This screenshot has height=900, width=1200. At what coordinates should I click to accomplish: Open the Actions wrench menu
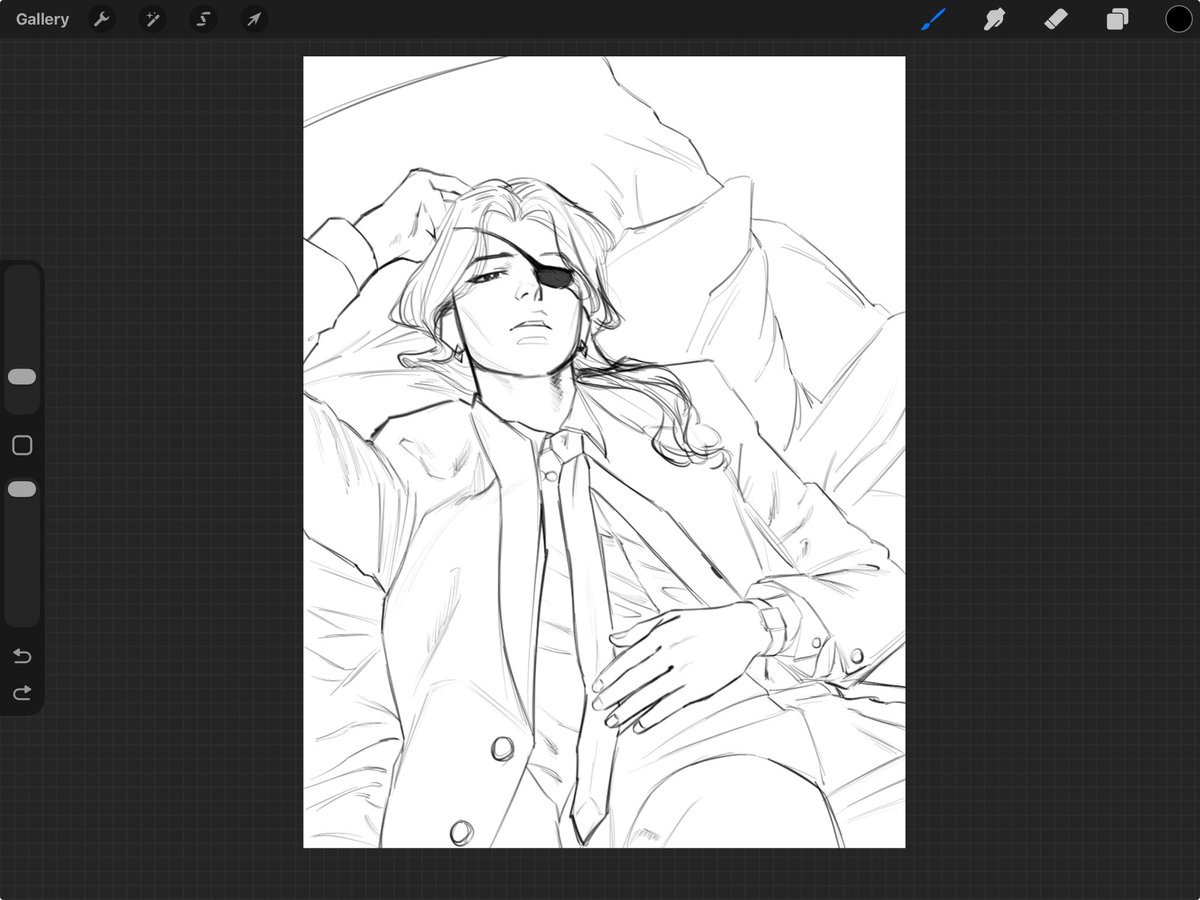pyautogui.click(x=101, y=19)
